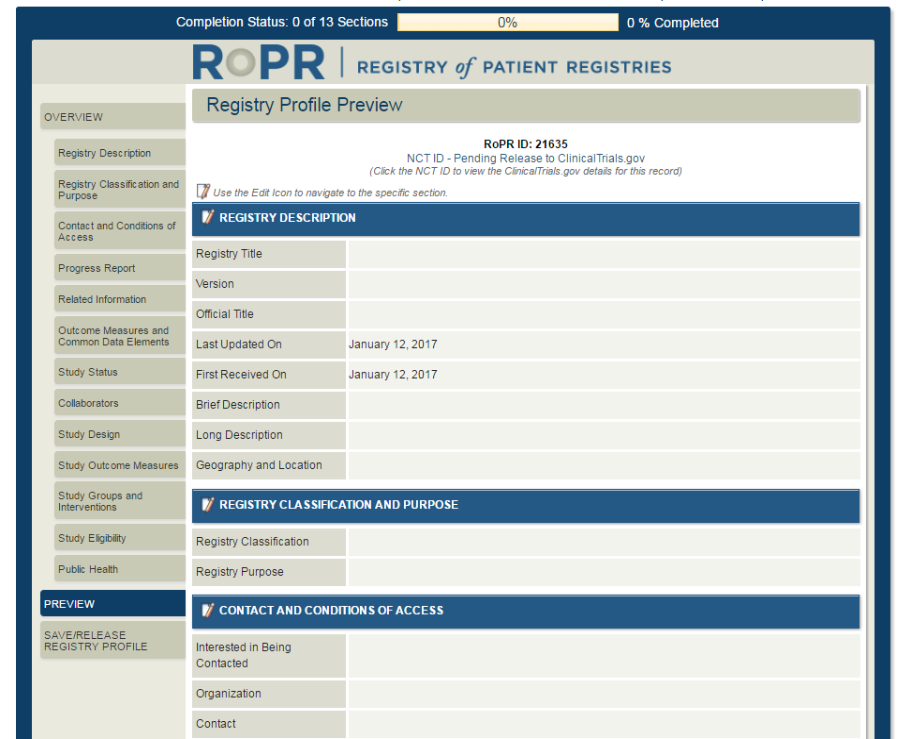Viewport: 897px width, 739px height.
Task: Click the Registry of Patient Registries banner text
Action: [x=514, y=67]
